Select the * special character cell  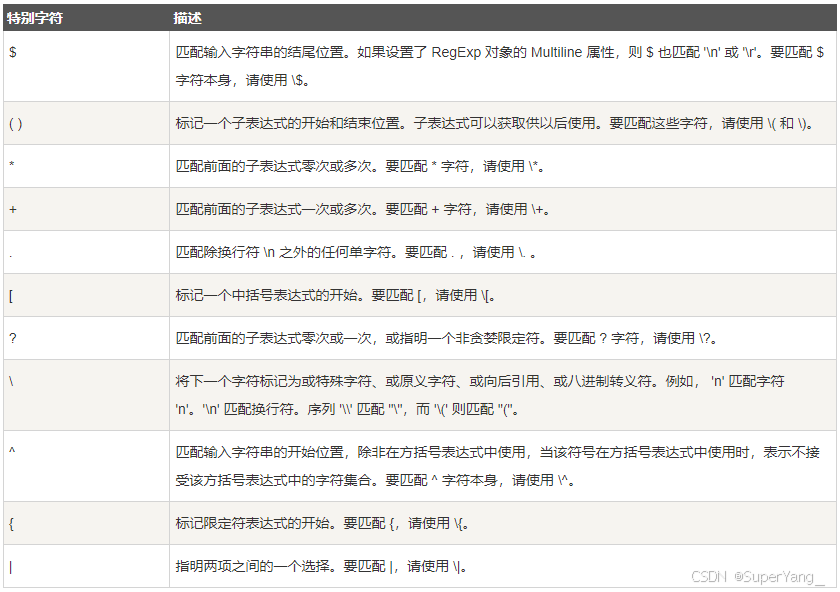[86, 166]
